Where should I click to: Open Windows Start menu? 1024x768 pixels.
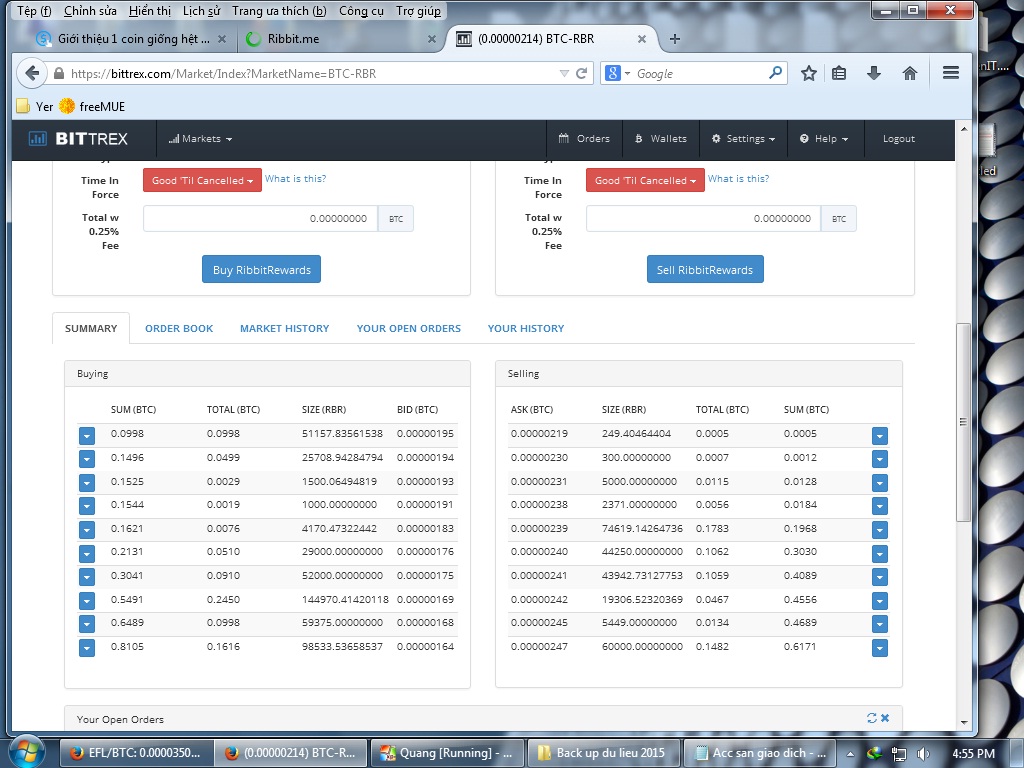(x=25, y=752)
